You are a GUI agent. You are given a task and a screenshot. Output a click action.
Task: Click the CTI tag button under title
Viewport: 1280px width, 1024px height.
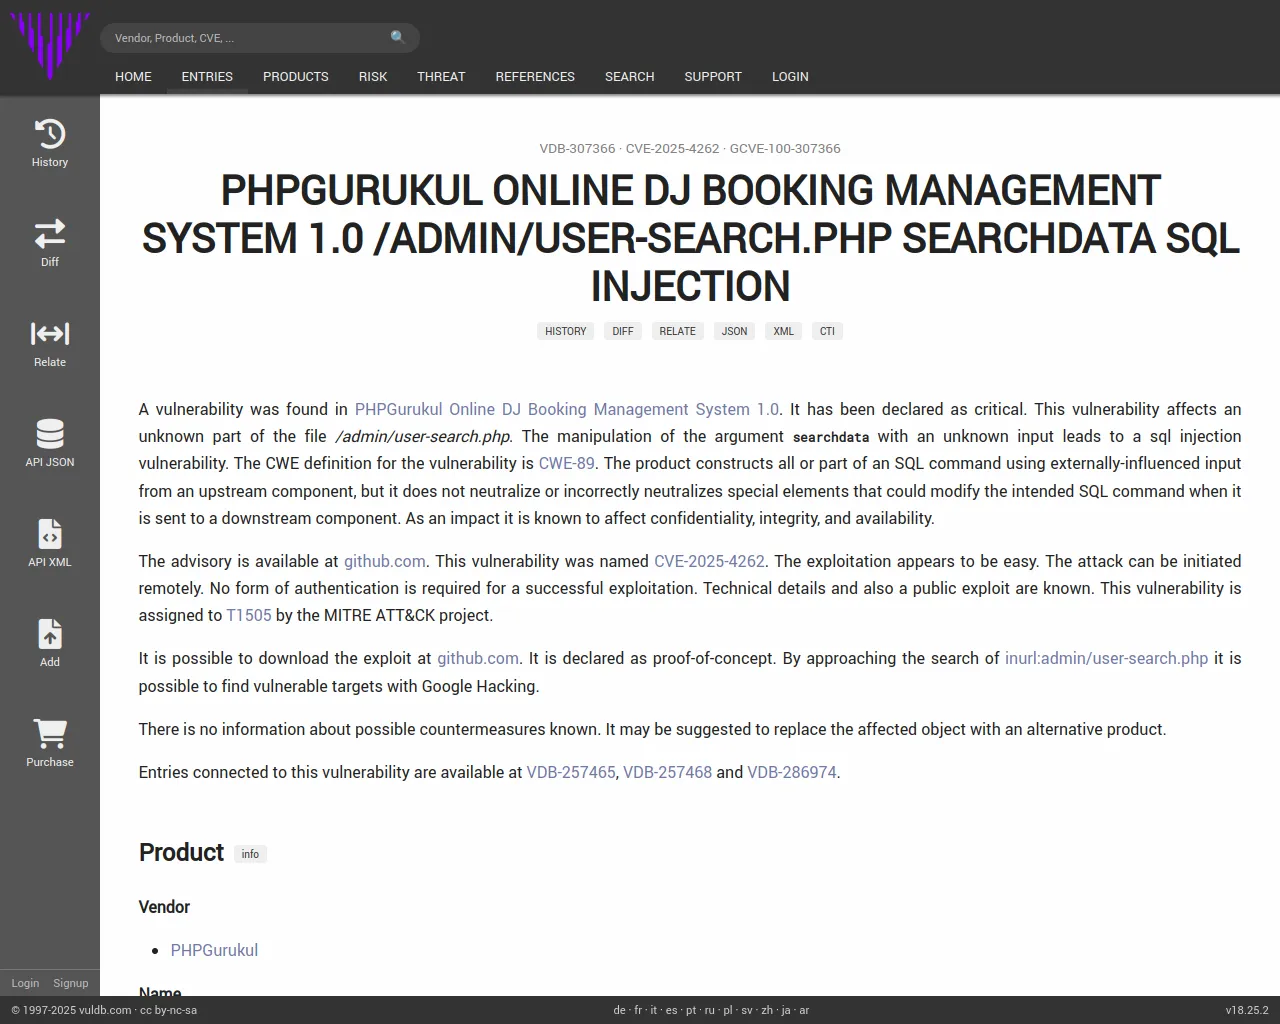[x=827, y=331]
